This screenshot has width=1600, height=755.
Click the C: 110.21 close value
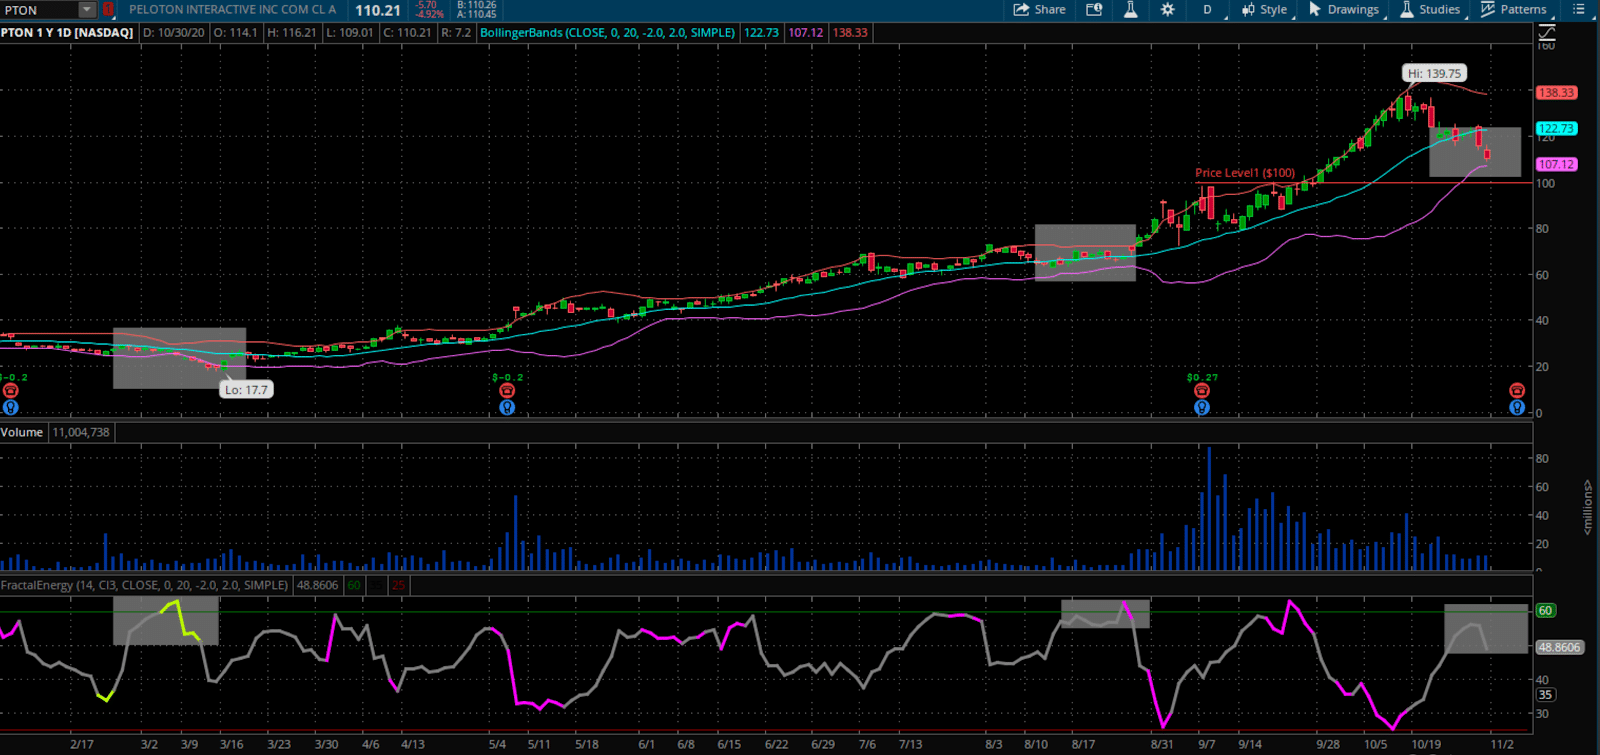pos(407,33)
